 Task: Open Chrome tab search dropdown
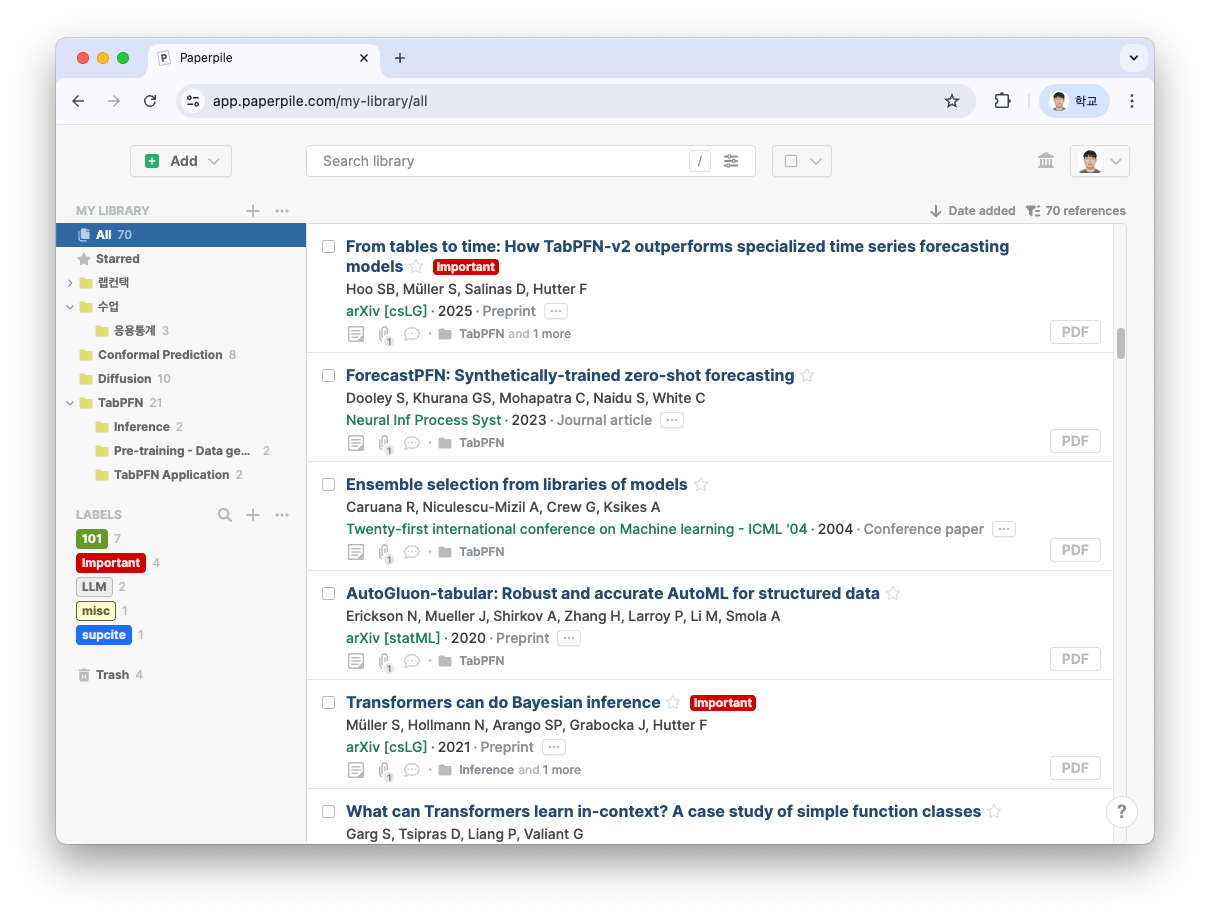(x=1133, y=58)
